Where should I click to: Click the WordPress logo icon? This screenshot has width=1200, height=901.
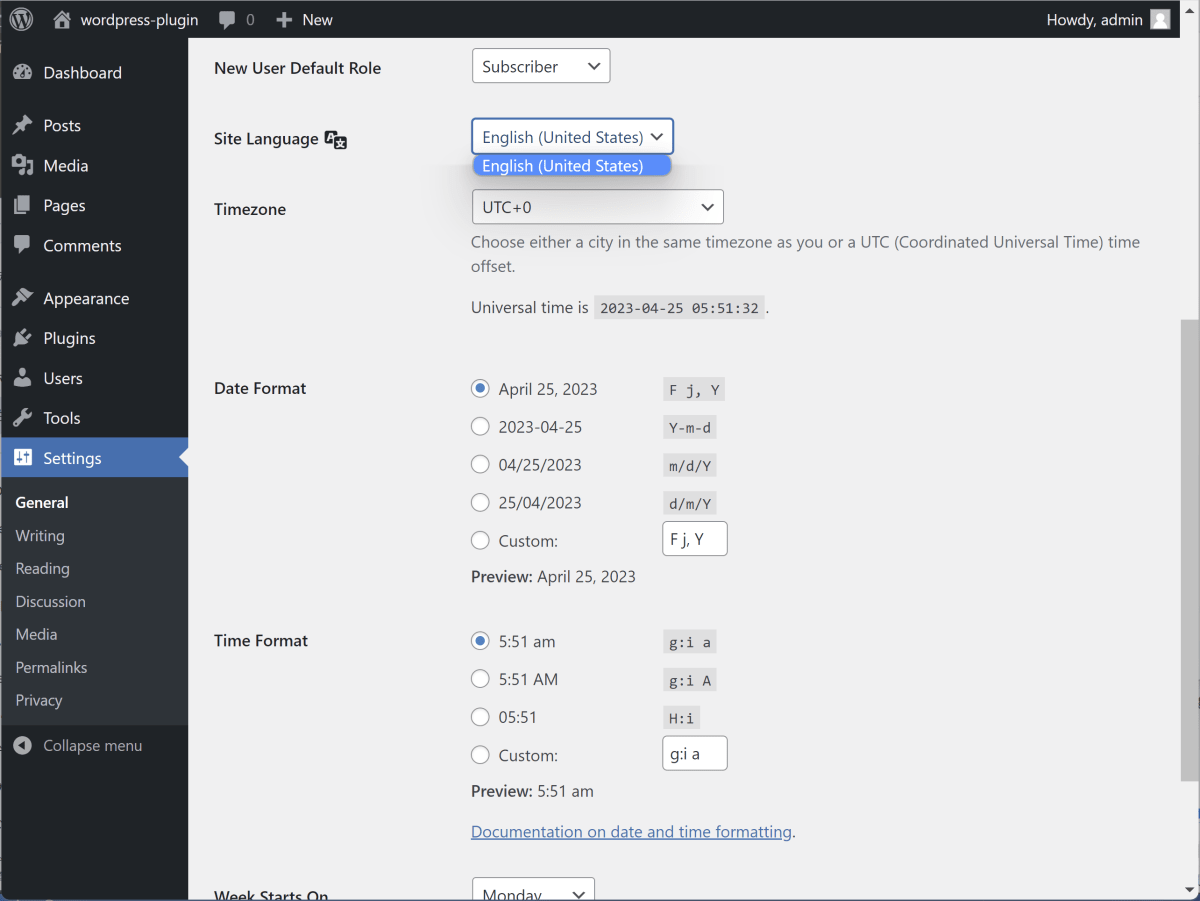click(21, 19)
